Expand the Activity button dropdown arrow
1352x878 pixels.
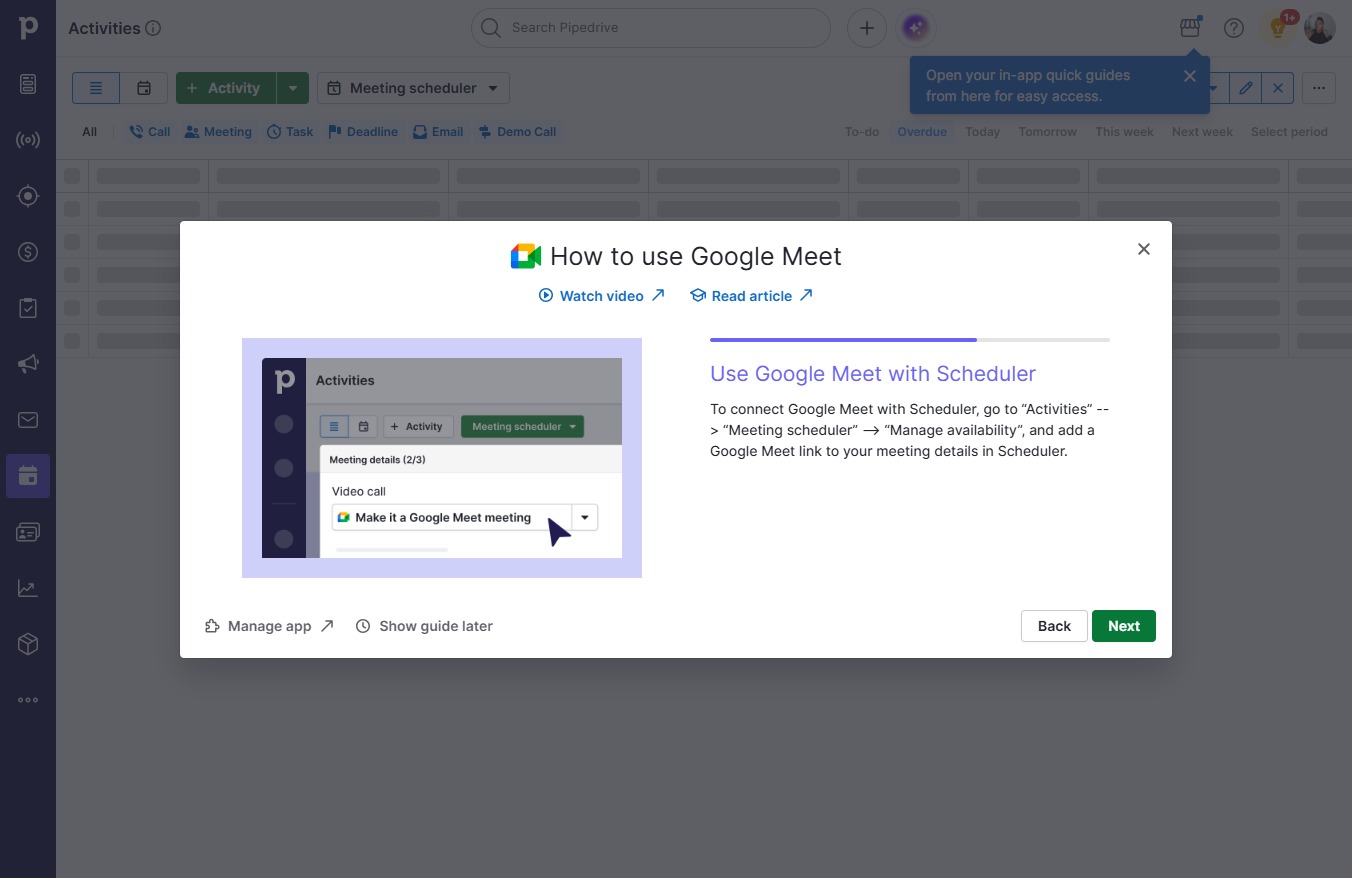point(292,88)
